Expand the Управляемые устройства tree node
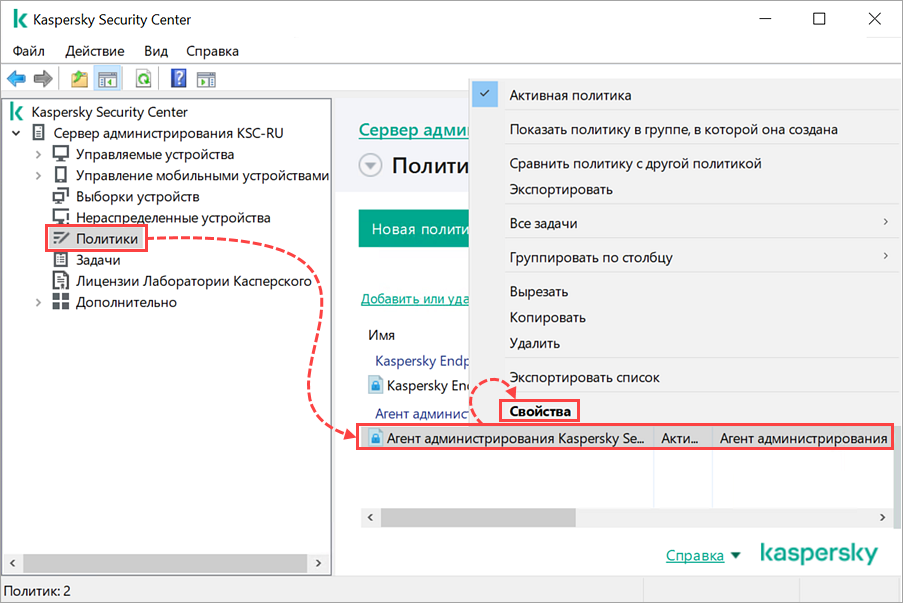The width and height of the screenshot is (903, 603). point(38,154)
